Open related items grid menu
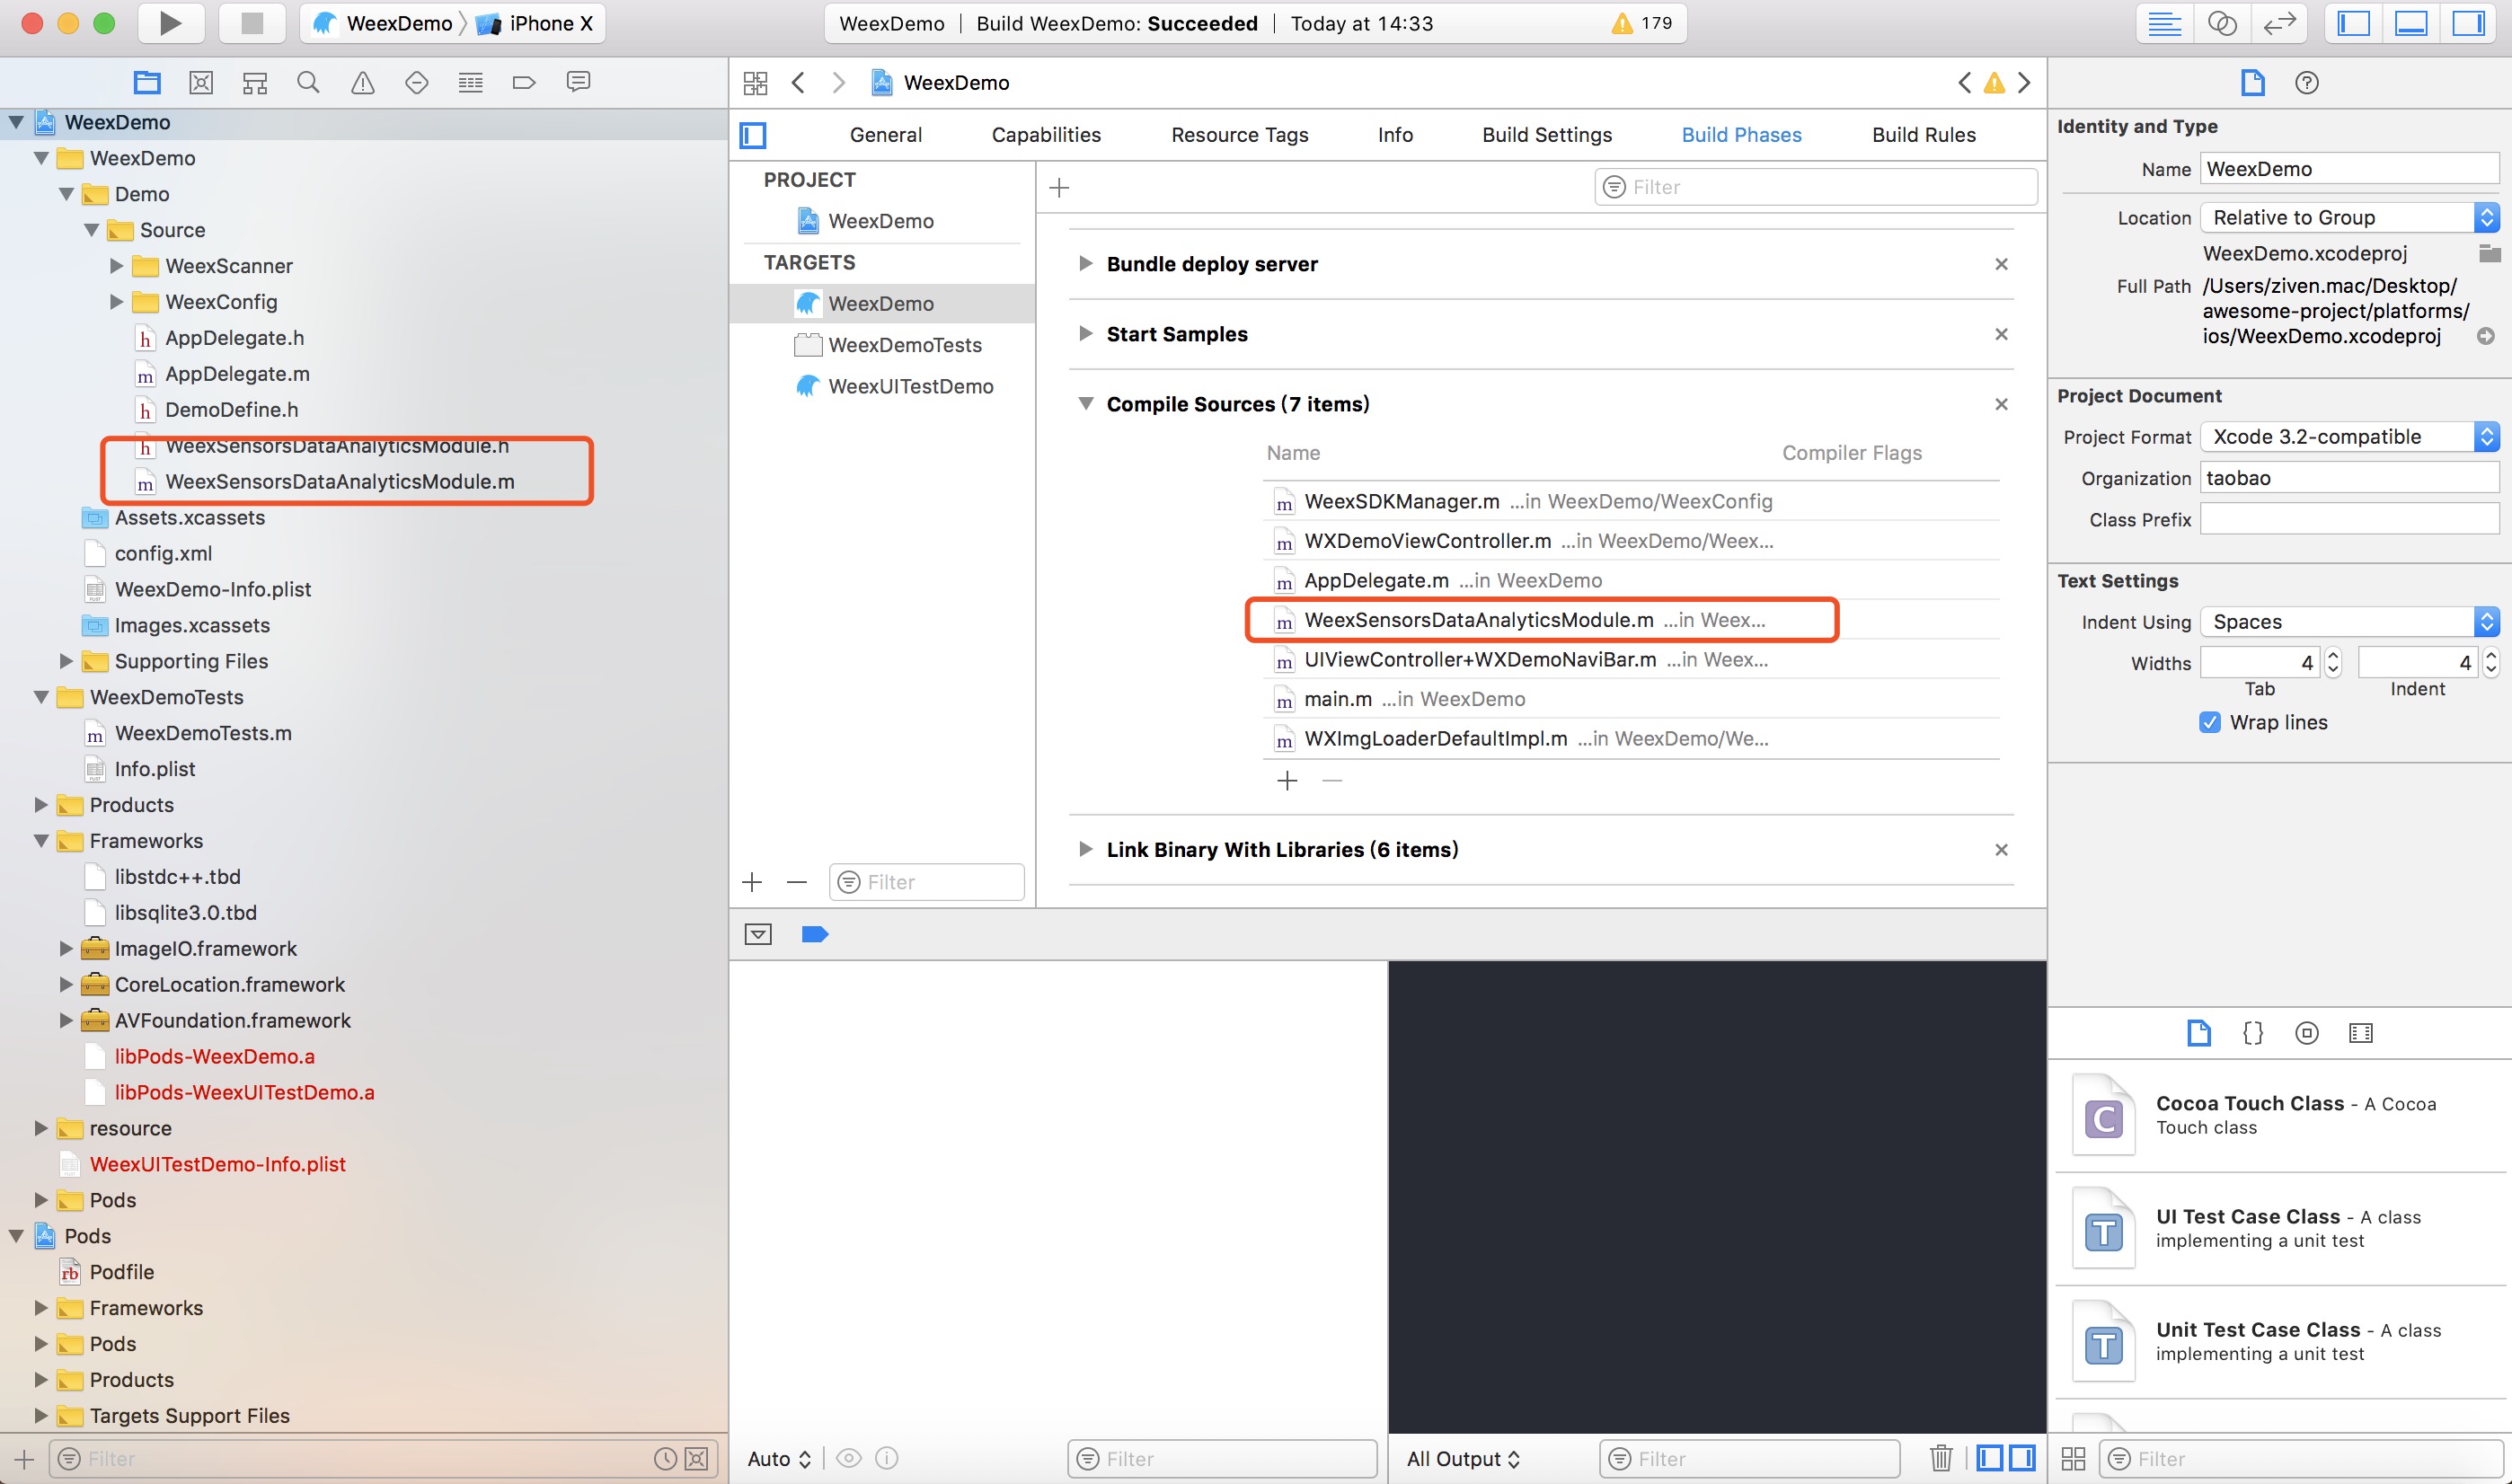Image resolution: width=2512 pixels, height=1484 pixels. coord(756,83)
